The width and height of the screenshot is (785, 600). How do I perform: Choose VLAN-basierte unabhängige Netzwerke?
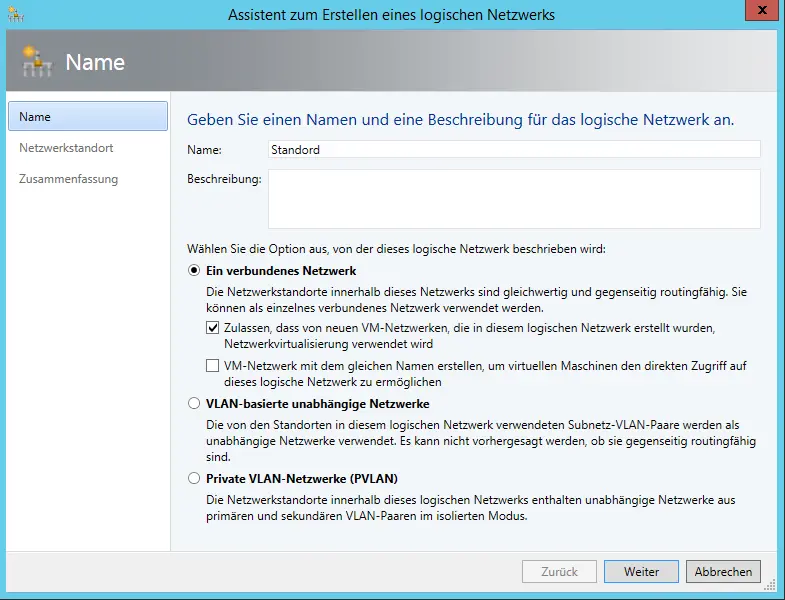click(194, 404)
